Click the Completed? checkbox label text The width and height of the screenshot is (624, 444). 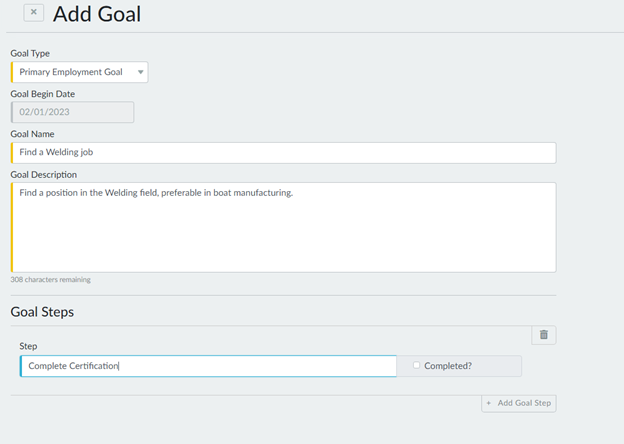coord(448,366)
